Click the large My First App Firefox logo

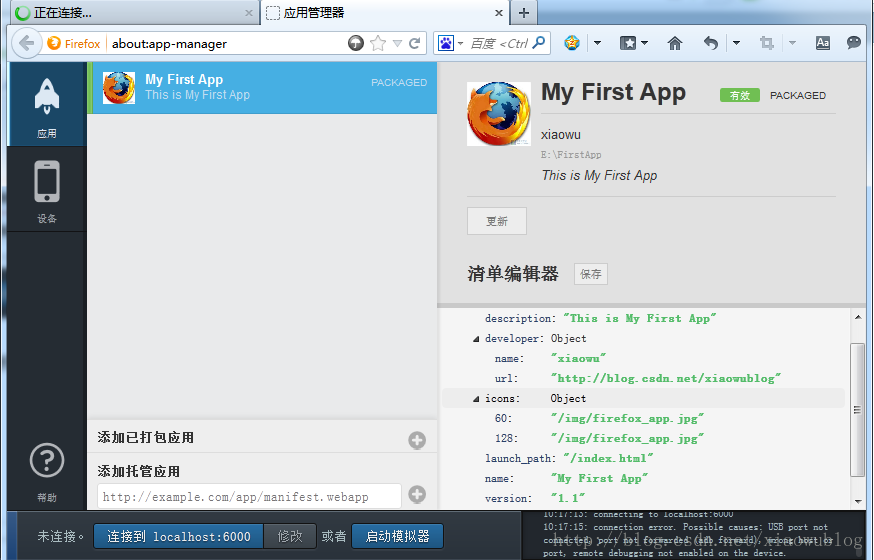pyautogui.click(x=499, y=114)
